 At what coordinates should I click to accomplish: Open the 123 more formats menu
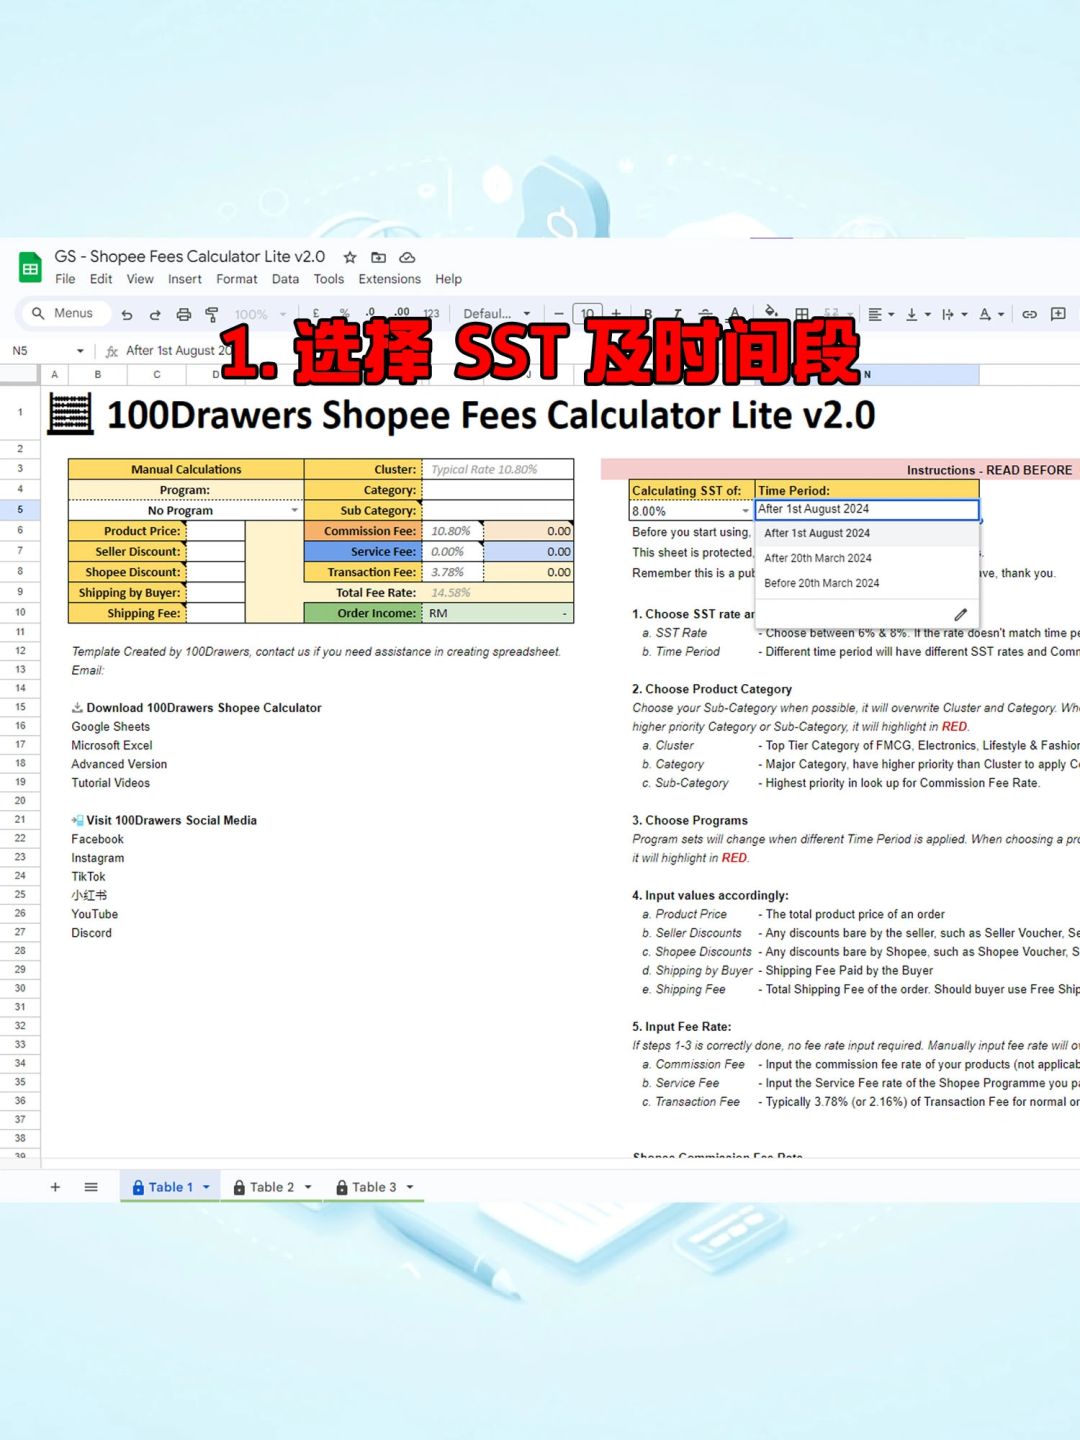coord(431,314)
